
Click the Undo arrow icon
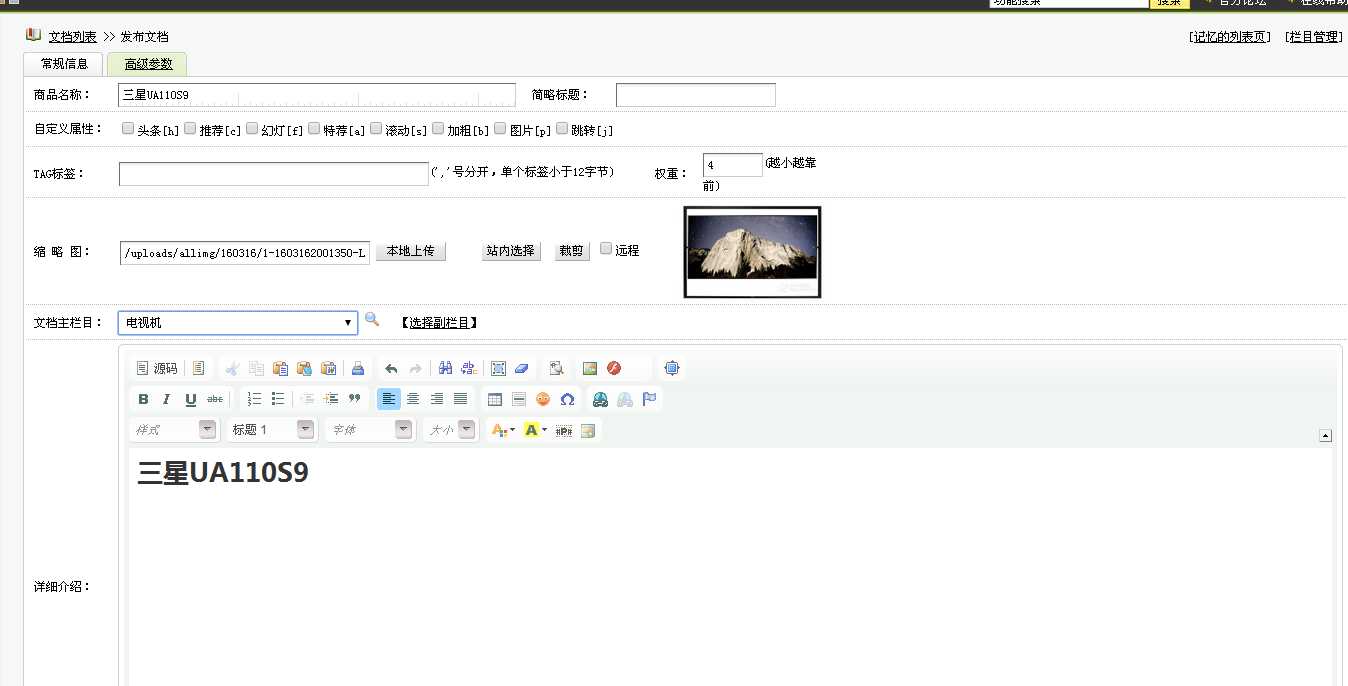click(x=391, y=368)
